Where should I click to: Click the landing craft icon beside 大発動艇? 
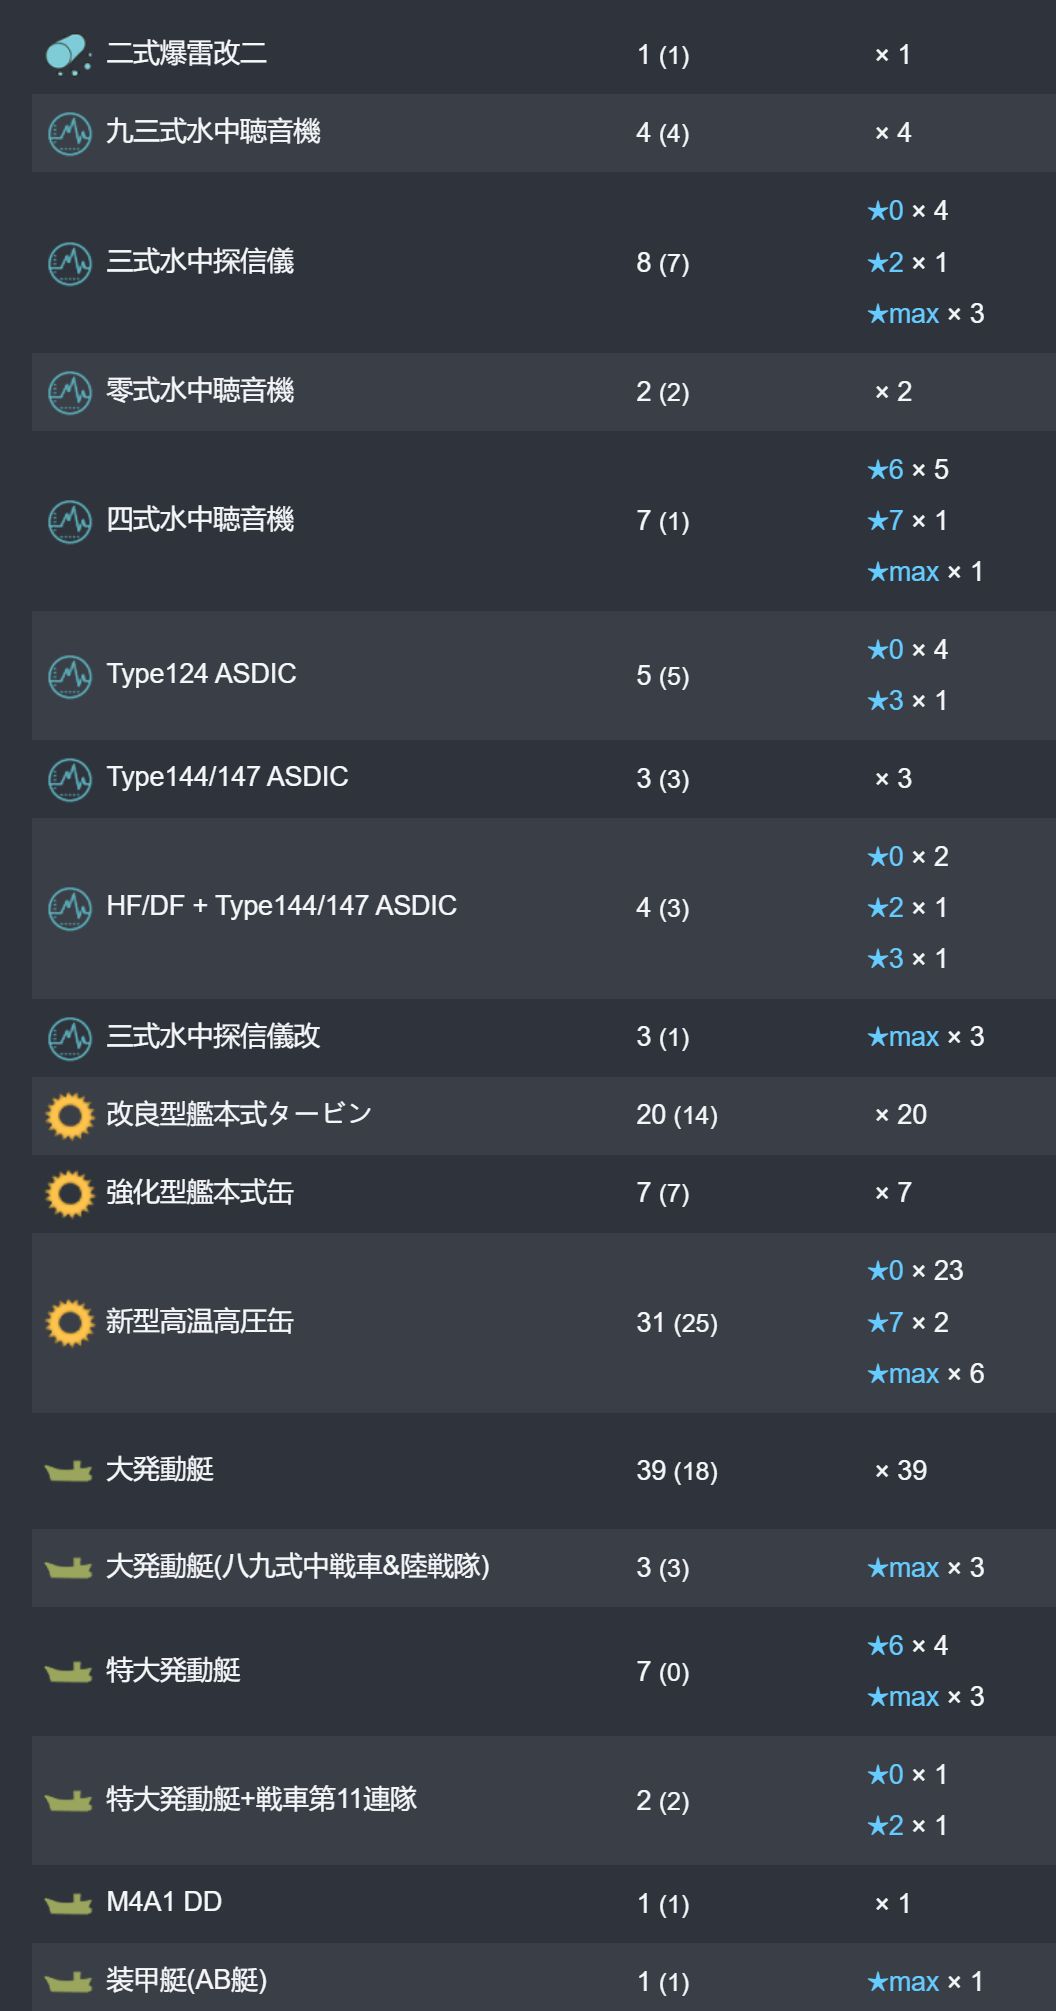click(69, 1471)
